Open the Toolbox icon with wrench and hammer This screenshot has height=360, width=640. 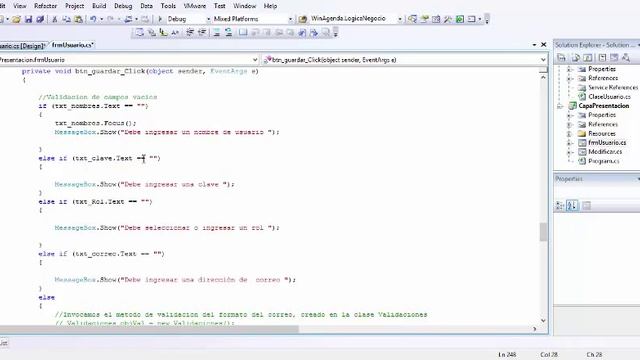coord(448,19)
